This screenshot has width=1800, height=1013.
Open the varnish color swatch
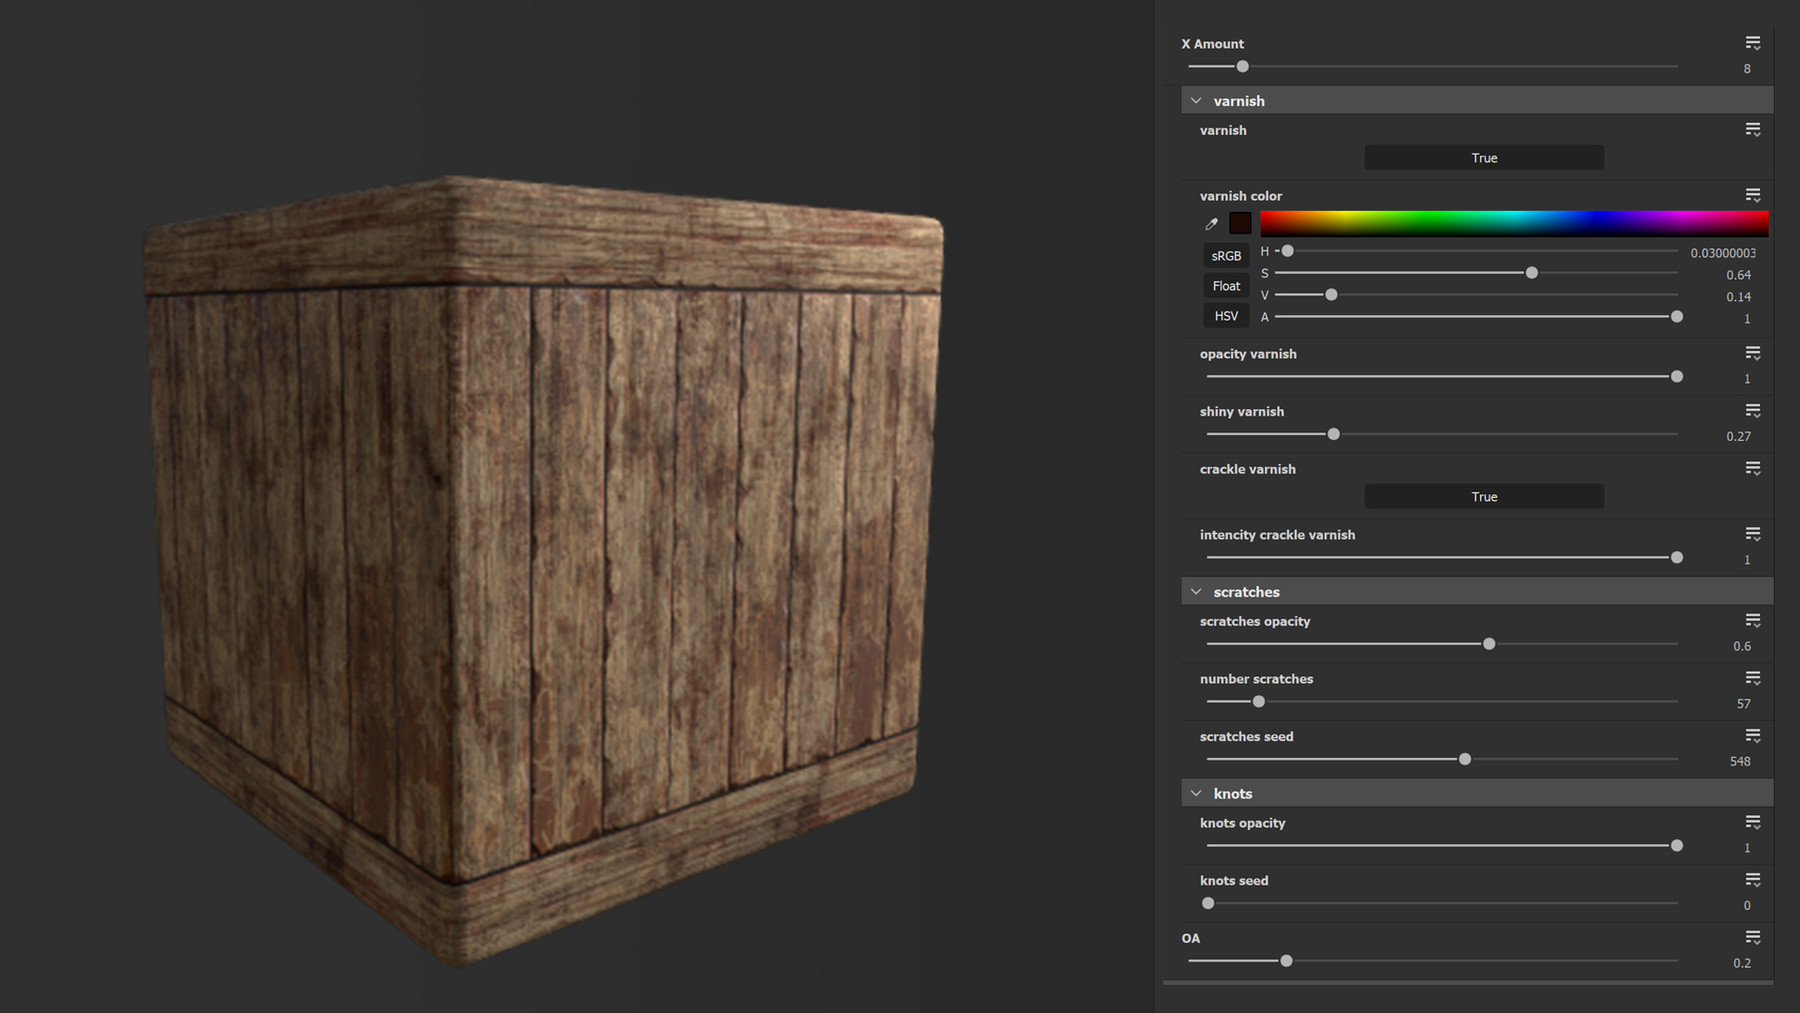pos(1239,223)
